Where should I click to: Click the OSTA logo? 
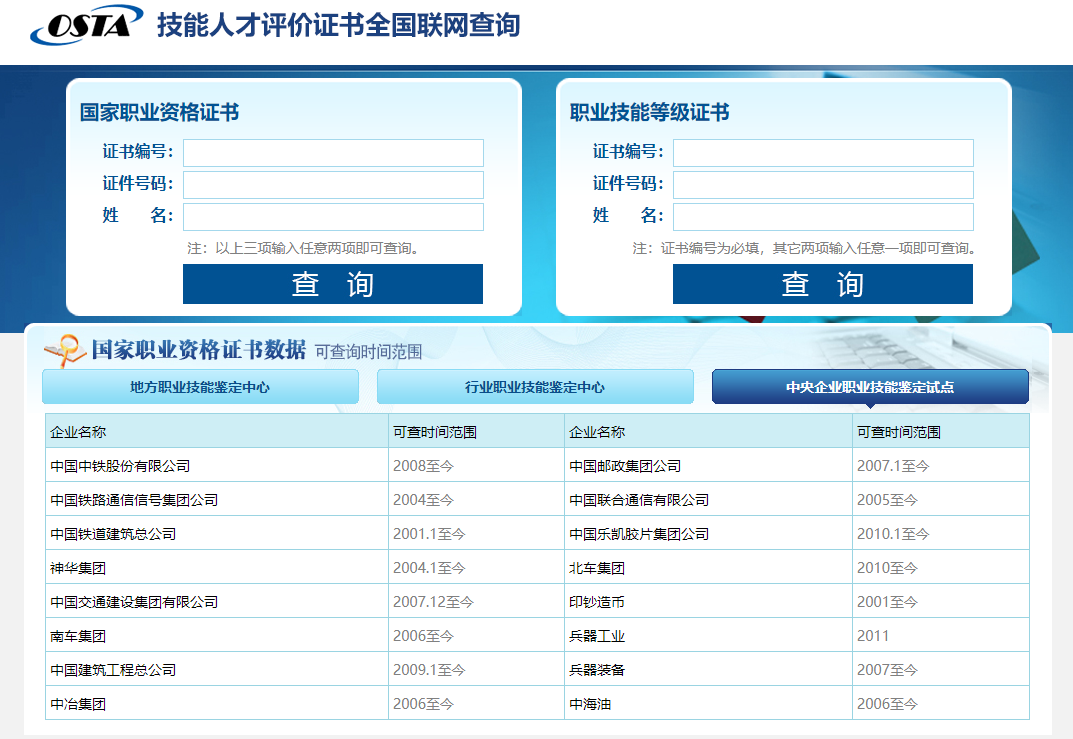pos(86,25)
